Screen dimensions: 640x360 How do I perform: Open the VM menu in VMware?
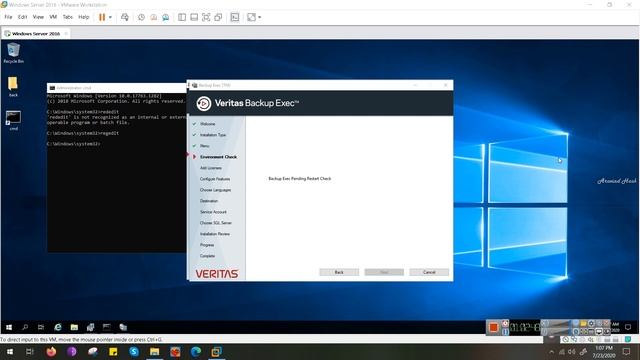pyautogui.click(x=53, y=17)
